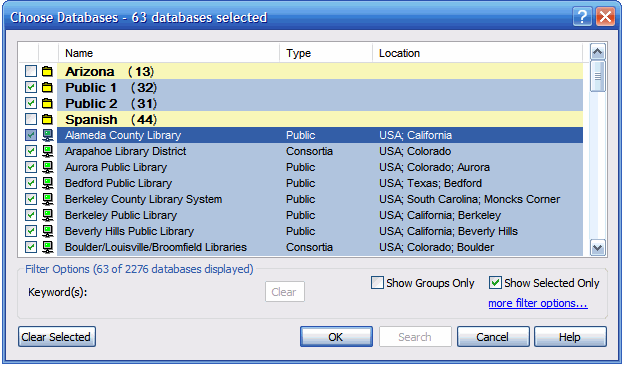Click the Search button
624x366 pixels.
(x=415, y=337)
